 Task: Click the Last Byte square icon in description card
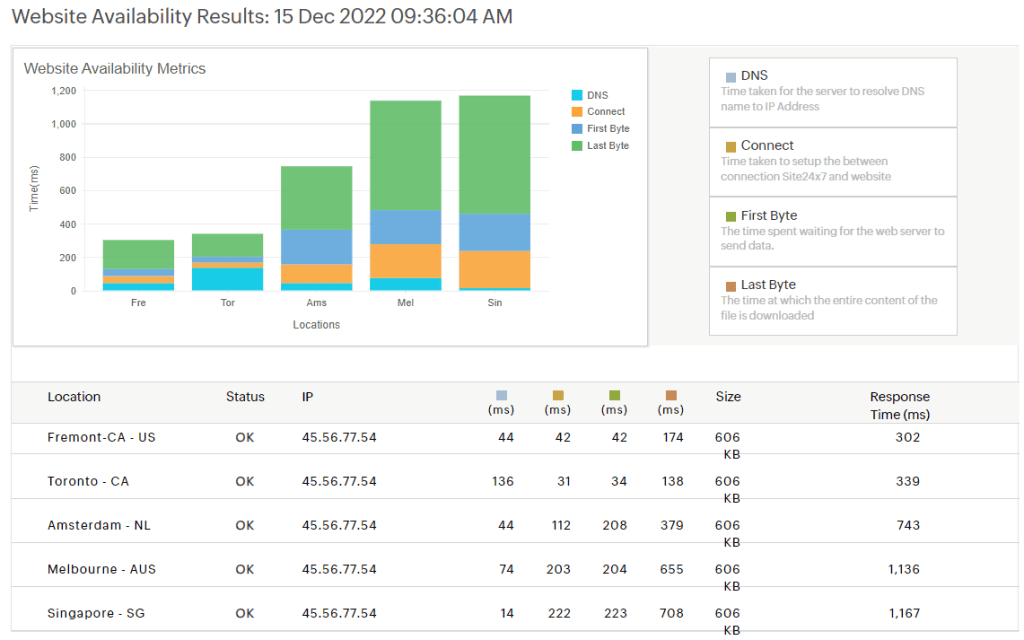730,286
